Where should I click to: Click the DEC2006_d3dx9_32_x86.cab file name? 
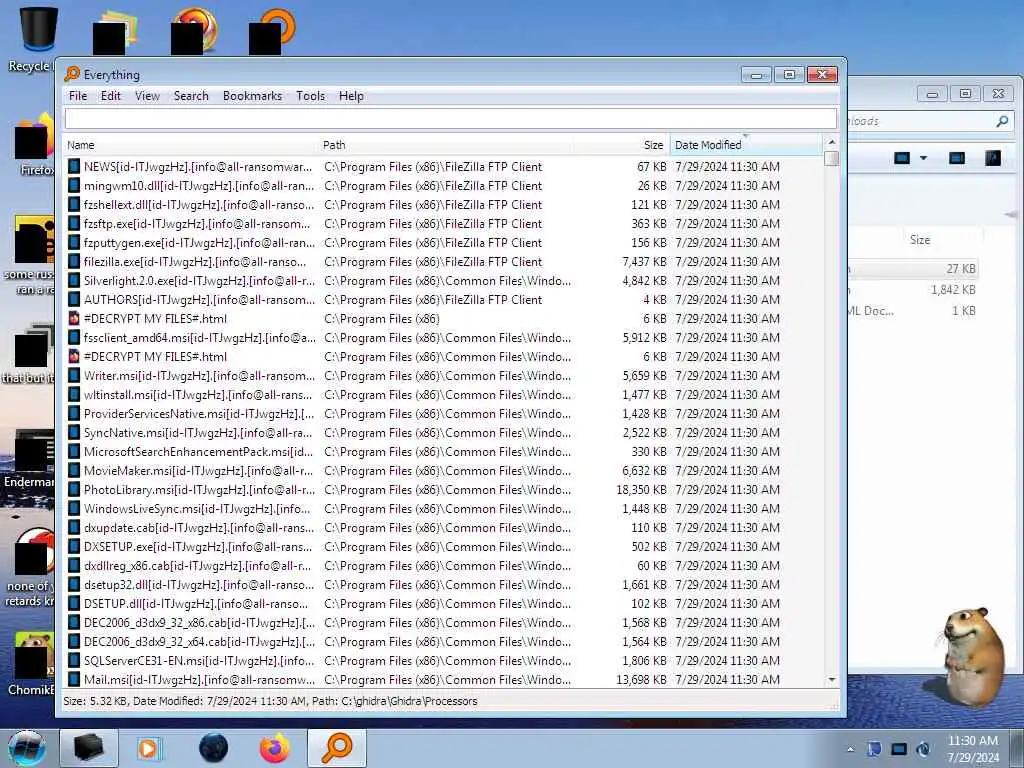point(199,622)
